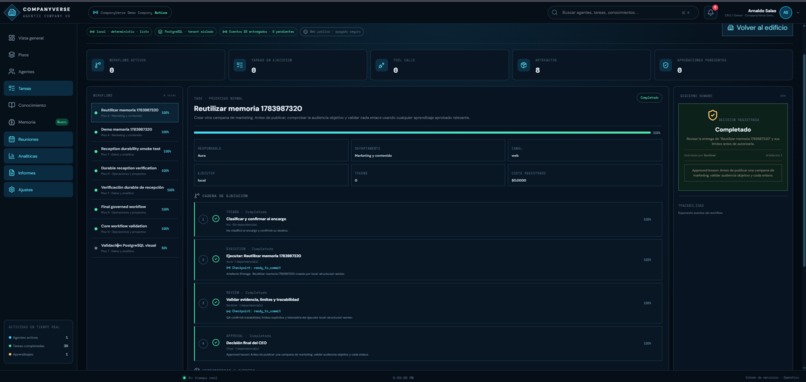Image resolution: width=806 pixels, height=382 pixels.
Task: Open Reuniones in the sidebar
Action: [x=38, y=139]
